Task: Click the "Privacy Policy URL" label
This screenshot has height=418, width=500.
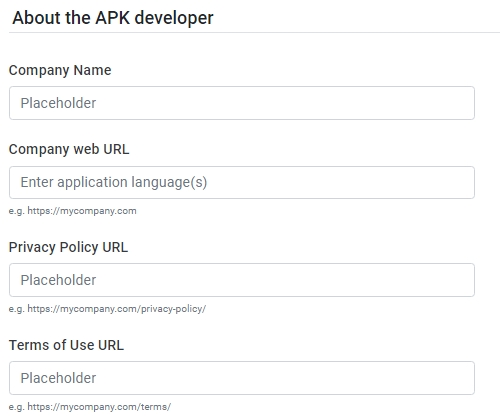Action: click(x=68, y=248)
